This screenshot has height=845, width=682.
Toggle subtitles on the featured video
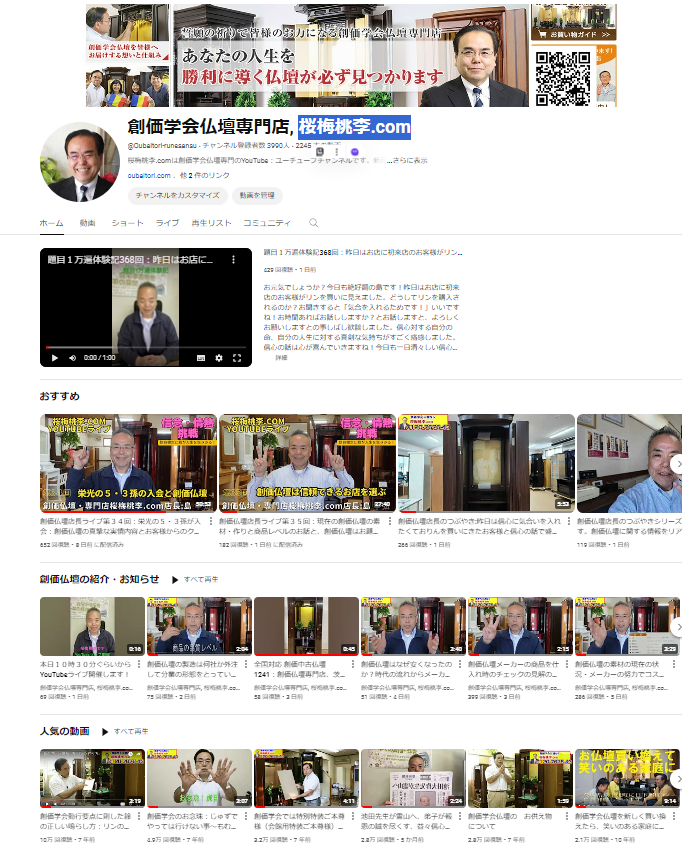tap(202, 357)
